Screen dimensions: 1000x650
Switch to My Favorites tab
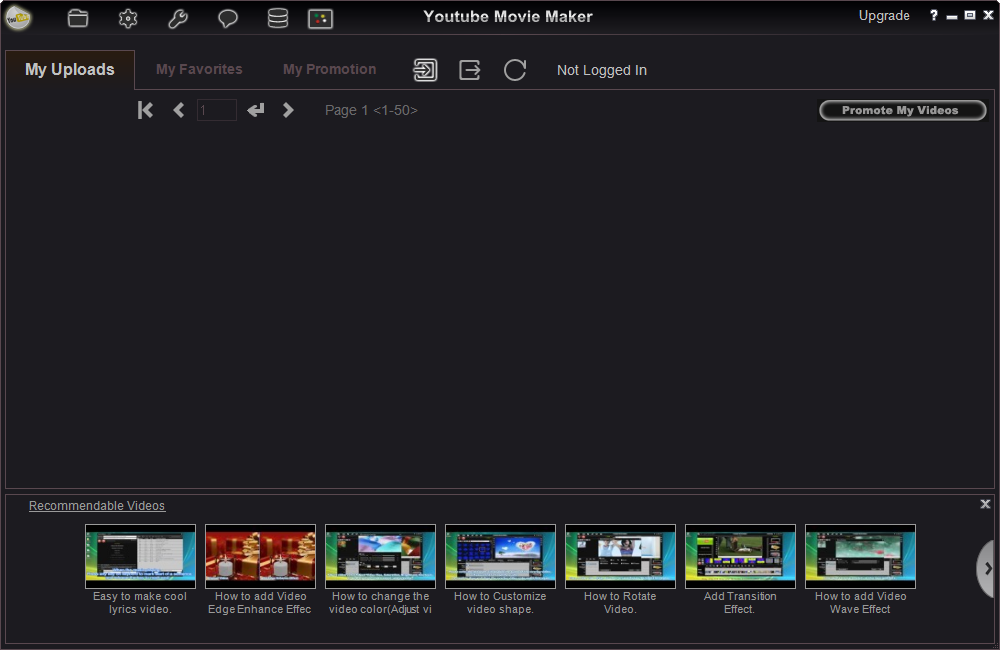(199, 70)
